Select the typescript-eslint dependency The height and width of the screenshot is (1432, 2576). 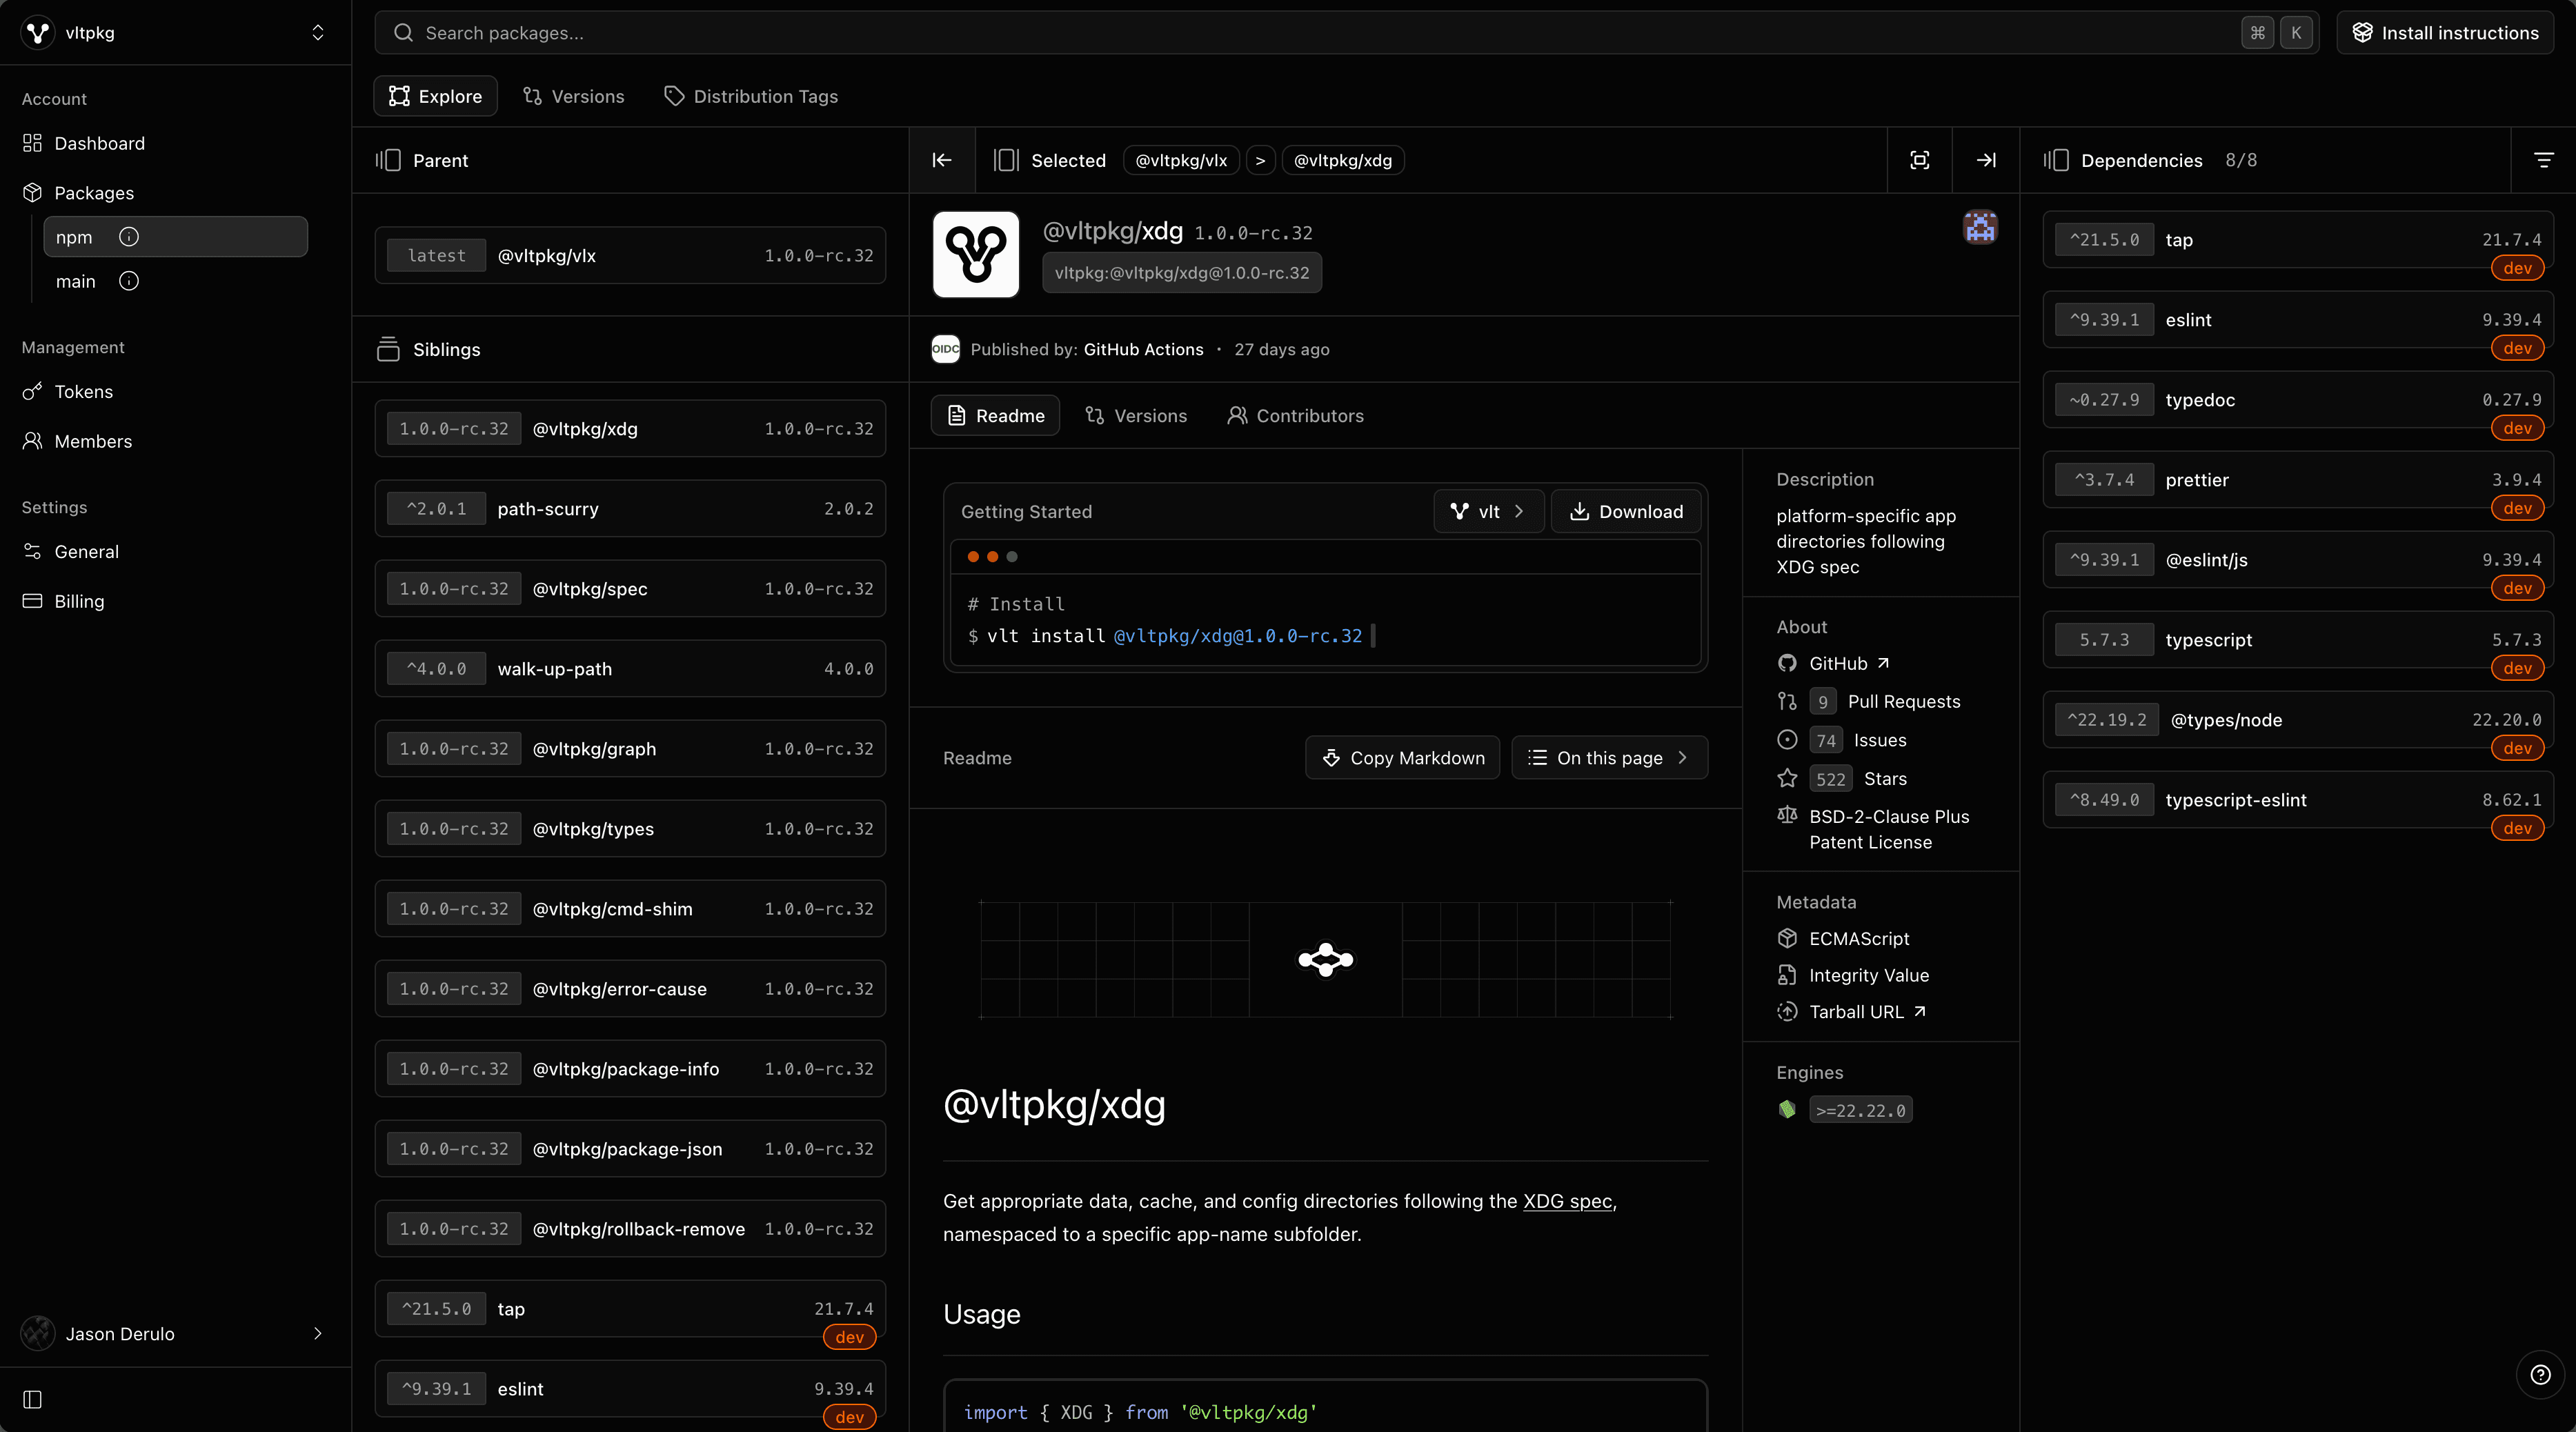2298,800
